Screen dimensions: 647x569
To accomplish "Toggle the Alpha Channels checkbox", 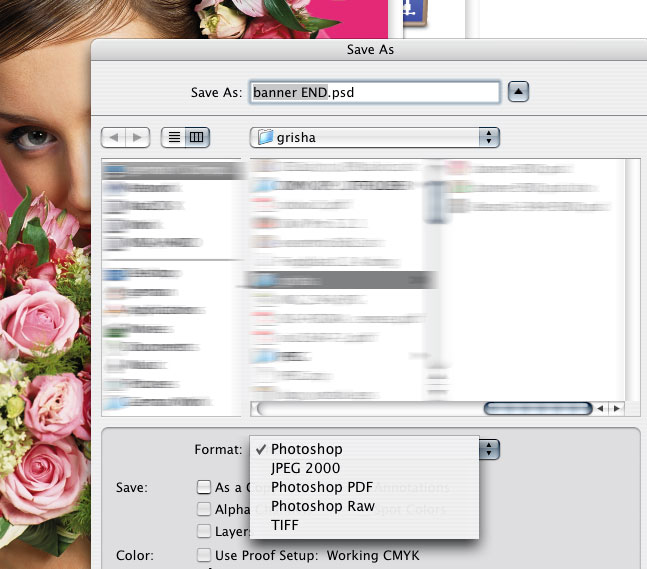I will 204,509.
